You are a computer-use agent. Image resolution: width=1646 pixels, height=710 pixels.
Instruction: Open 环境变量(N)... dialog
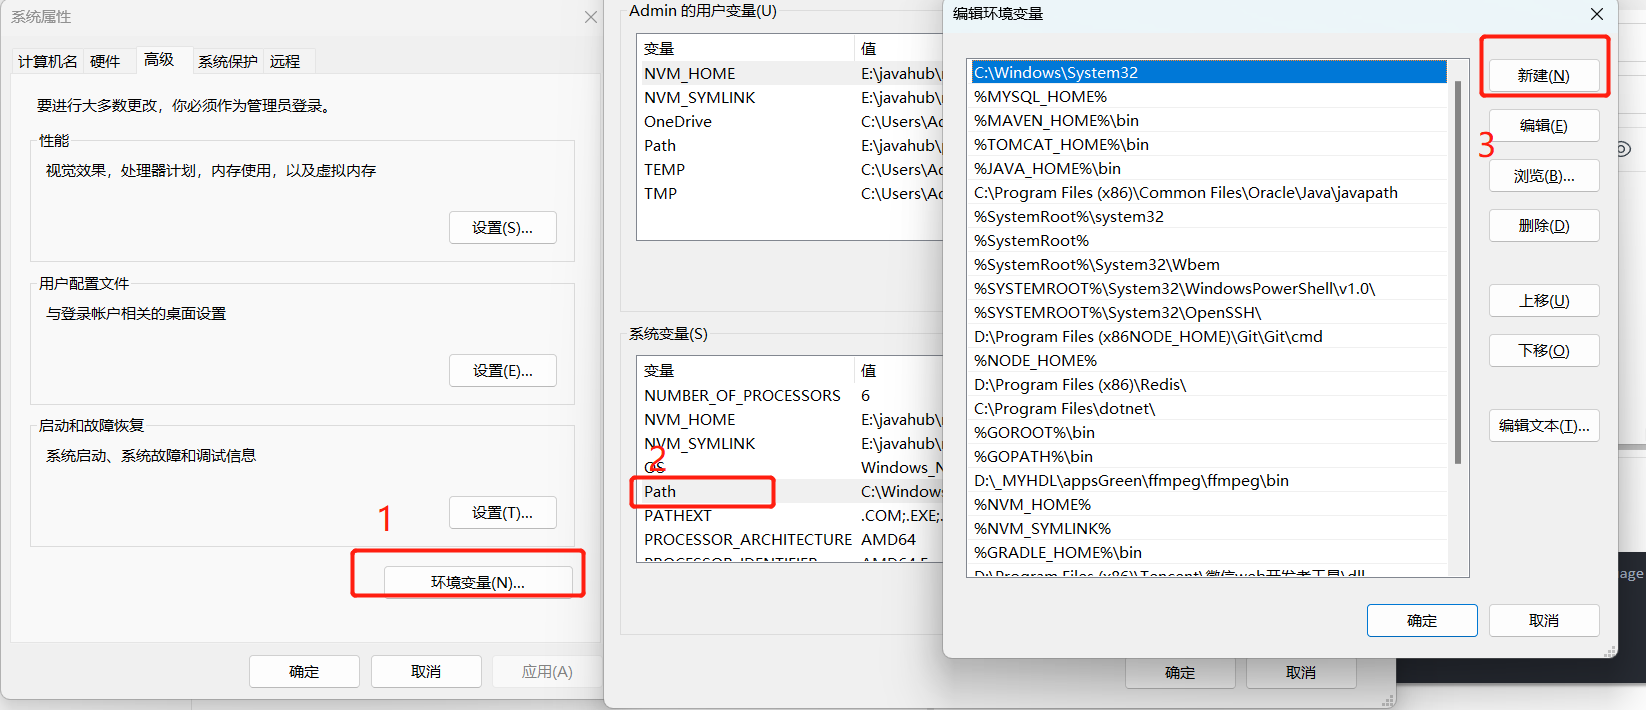click(478, 582)
